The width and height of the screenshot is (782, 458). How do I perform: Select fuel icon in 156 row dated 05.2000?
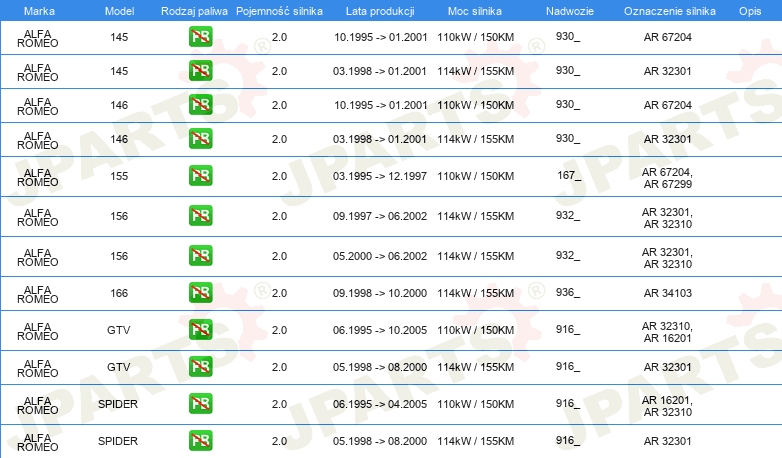pyautogui.click(x=200, y=255)
